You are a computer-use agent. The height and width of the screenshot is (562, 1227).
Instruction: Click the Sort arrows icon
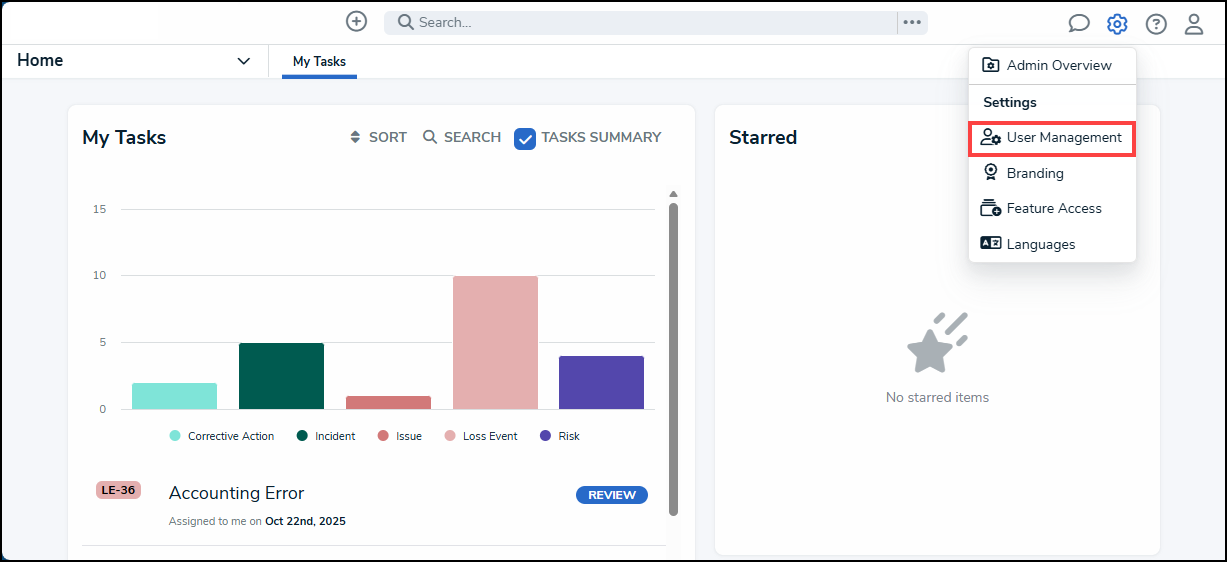pyautogui.click(x=355, y=137)
